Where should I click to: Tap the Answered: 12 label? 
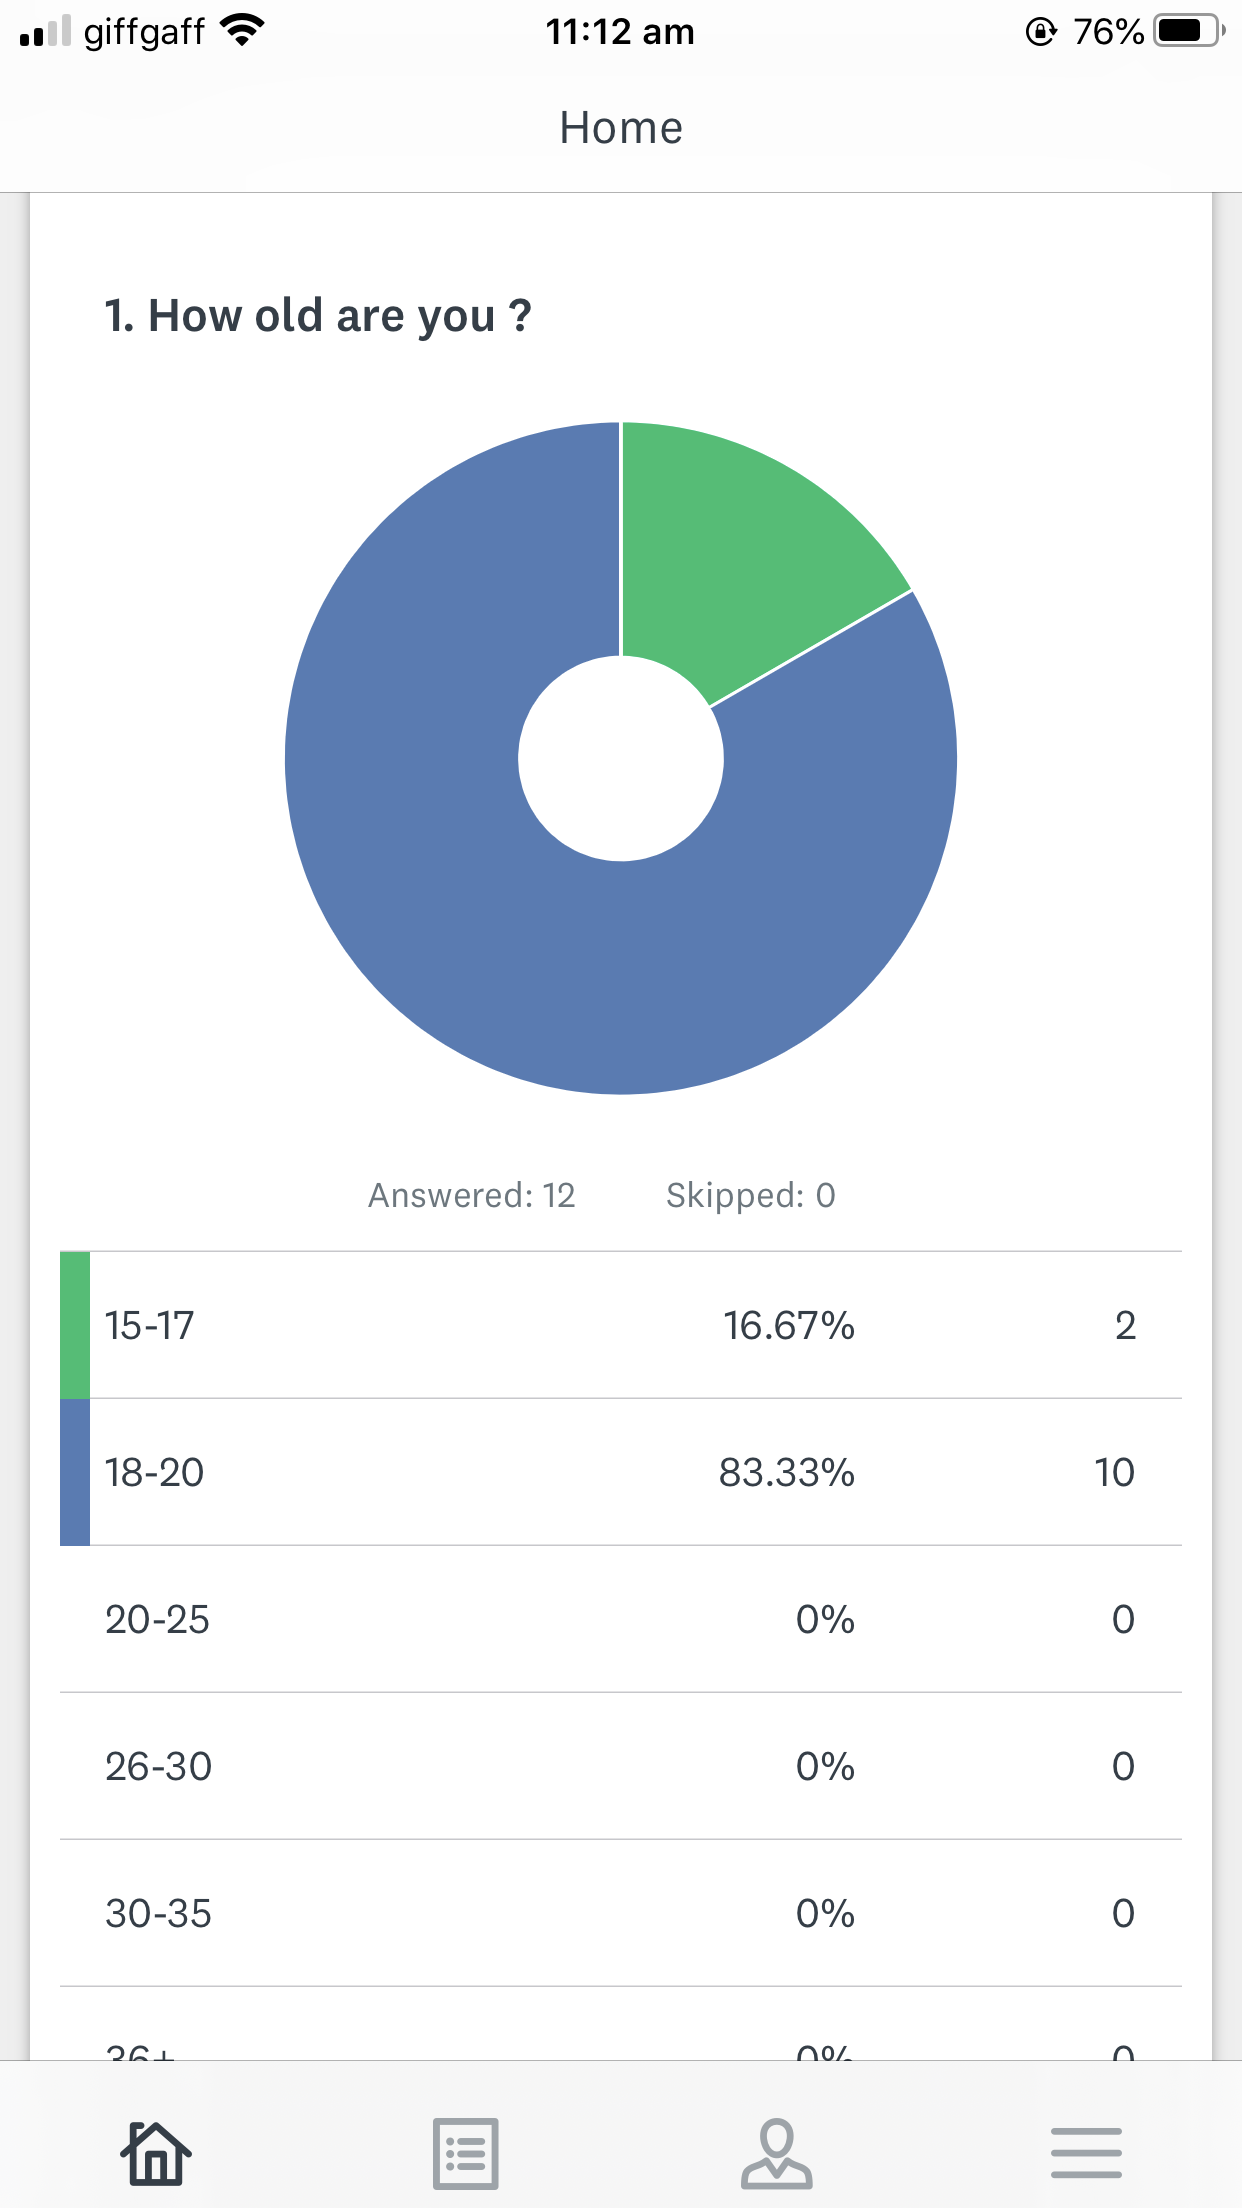[472, 1195]
